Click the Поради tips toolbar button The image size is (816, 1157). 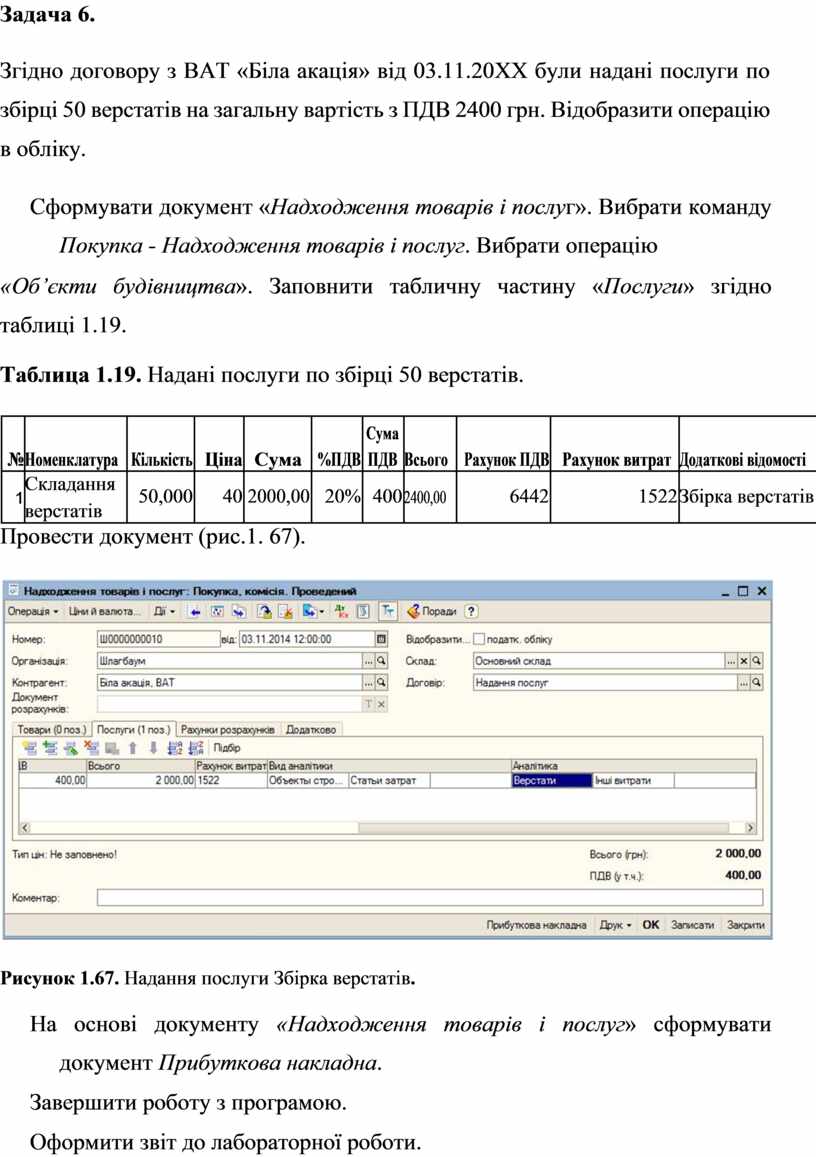click(432, 612)
